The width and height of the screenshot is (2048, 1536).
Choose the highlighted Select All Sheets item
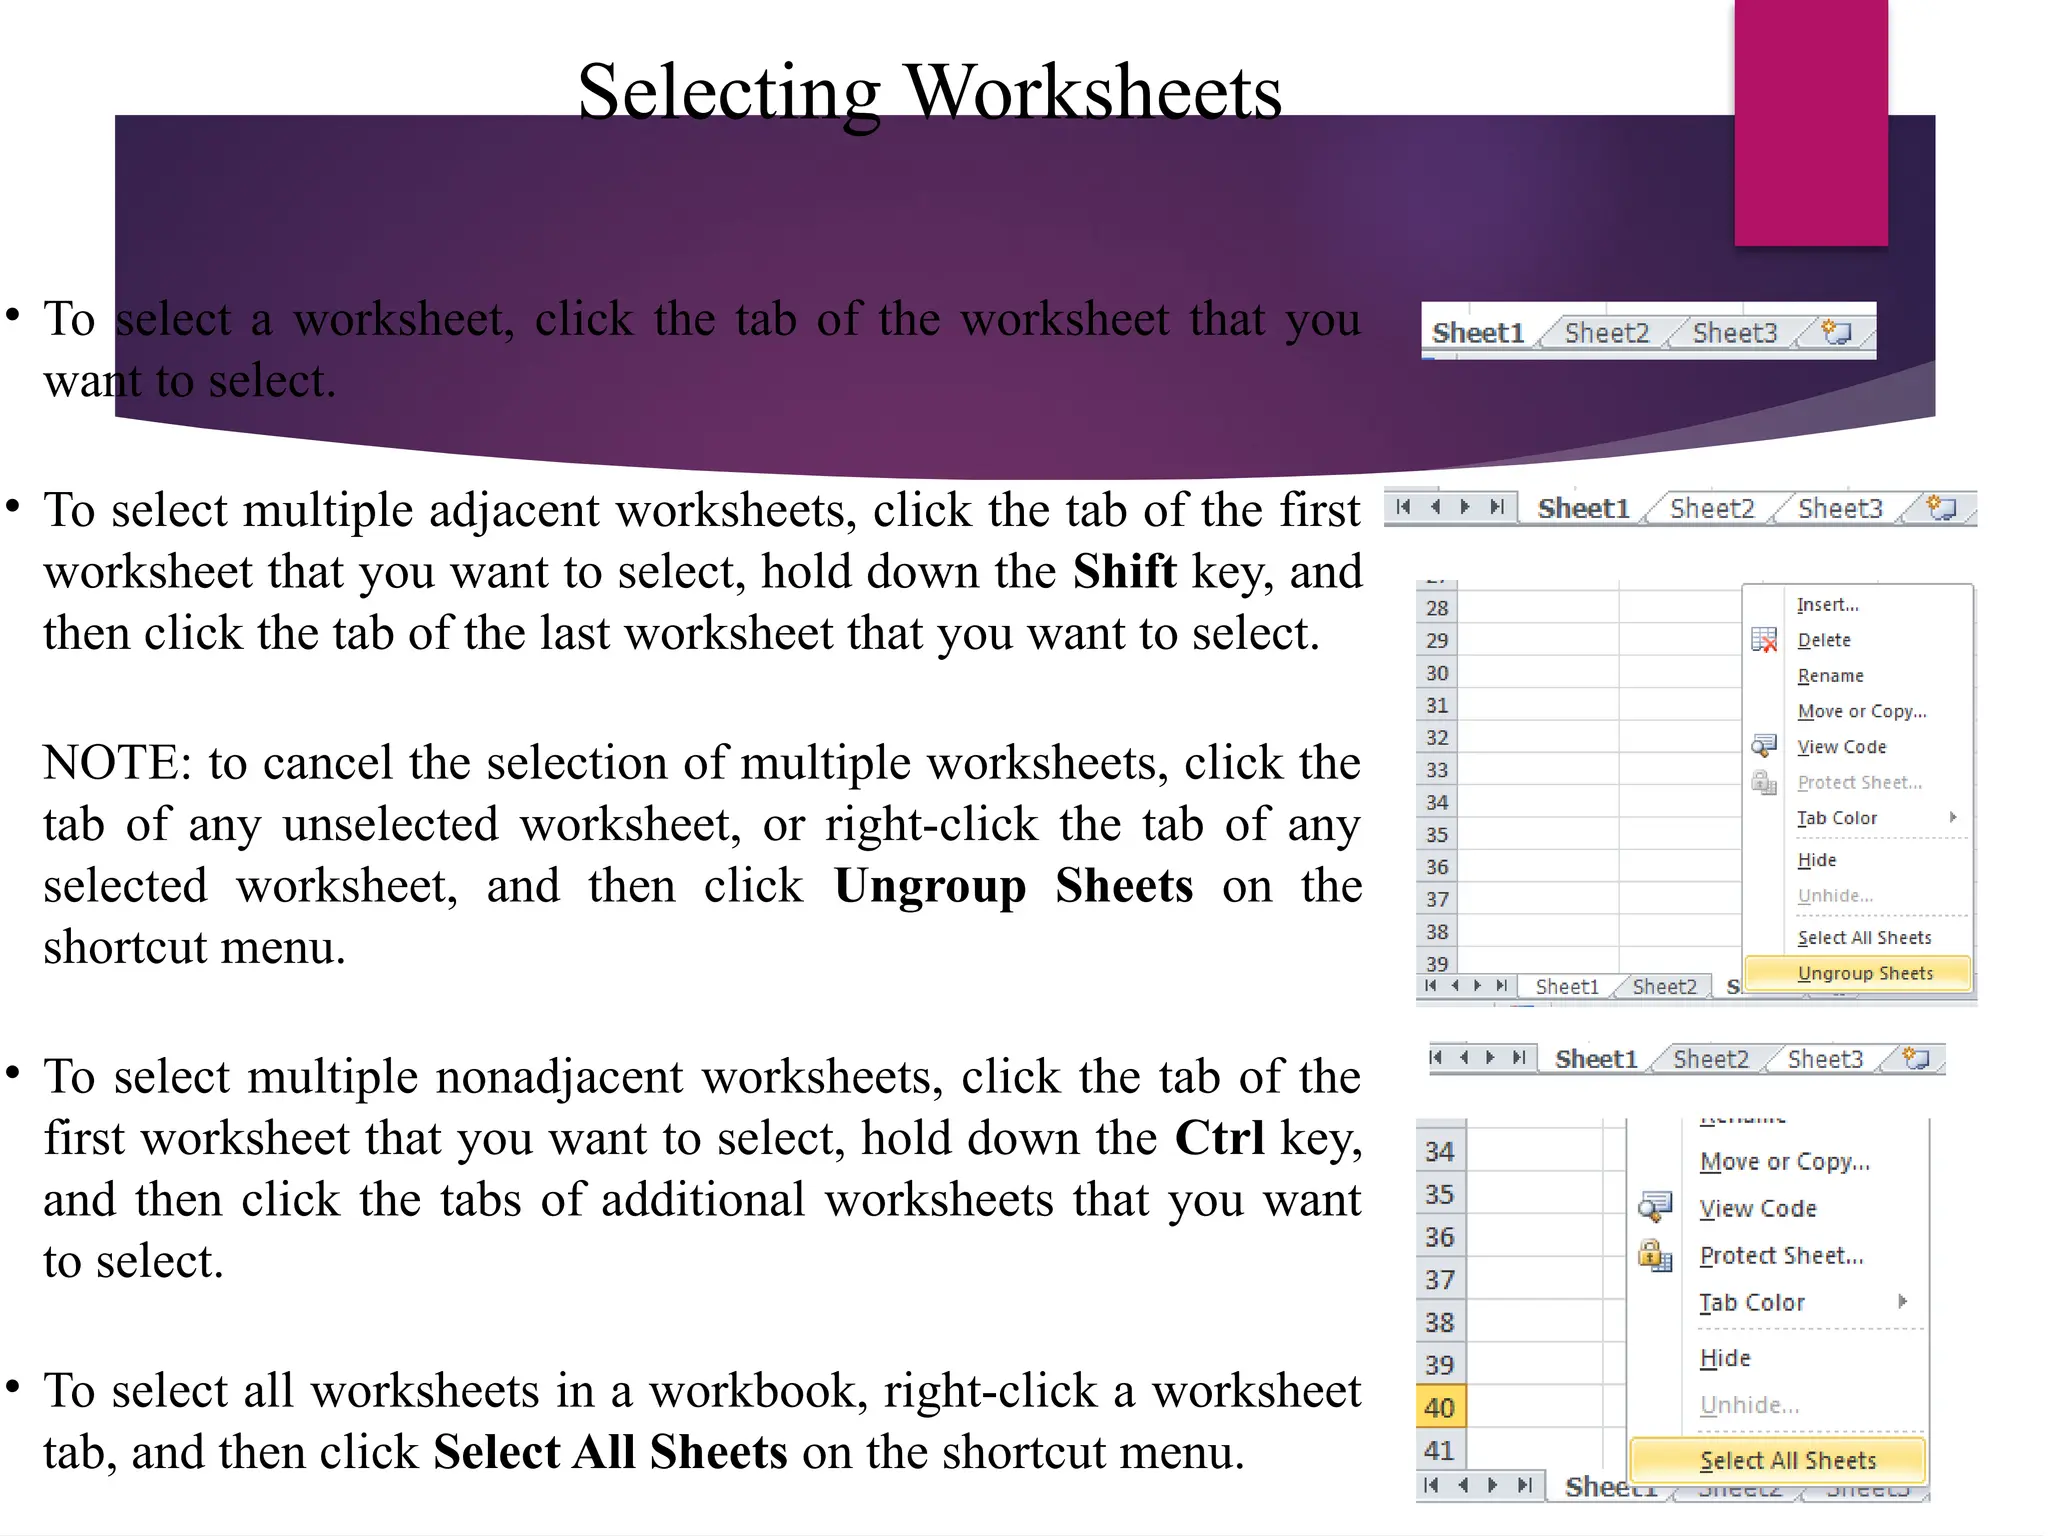coord(1787,1460)
